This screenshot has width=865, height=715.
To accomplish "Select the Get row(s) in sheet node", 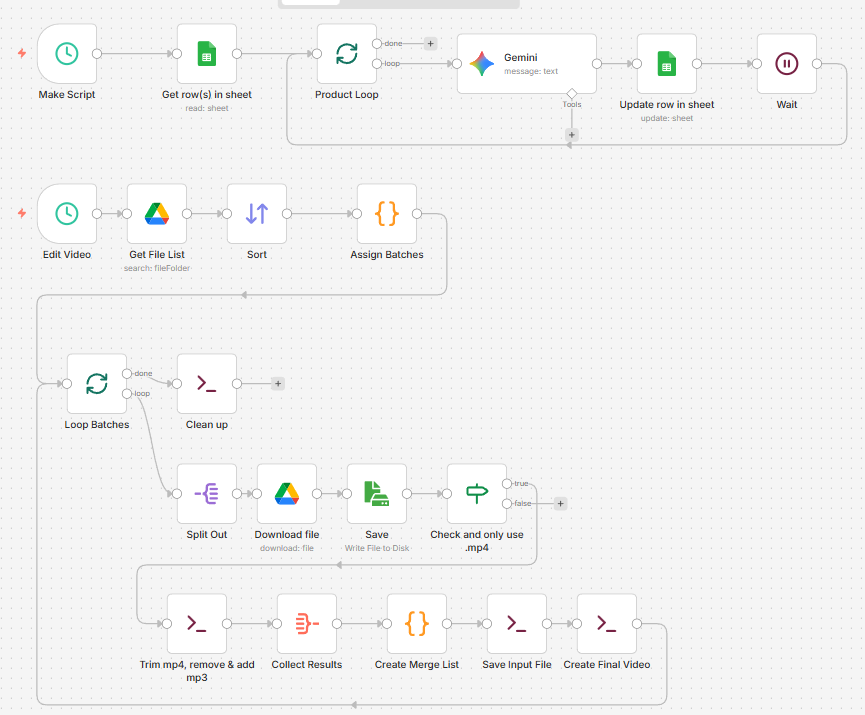I will [x=207, y=54].
